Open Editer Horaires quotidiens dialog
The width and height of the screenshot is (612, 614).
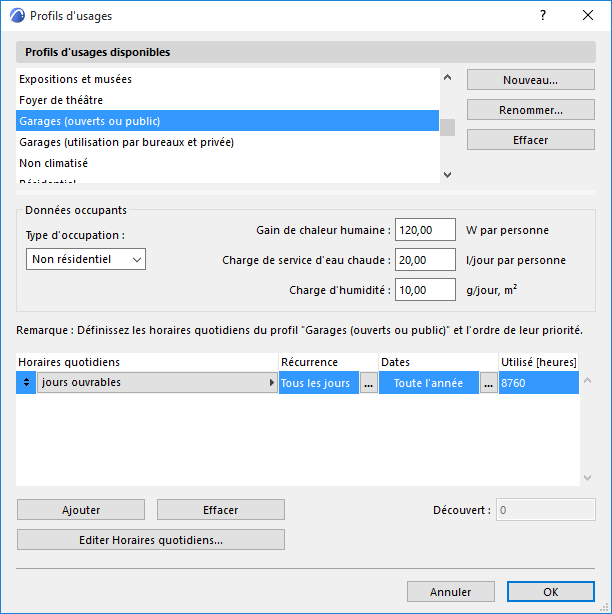tap(151, 540)
